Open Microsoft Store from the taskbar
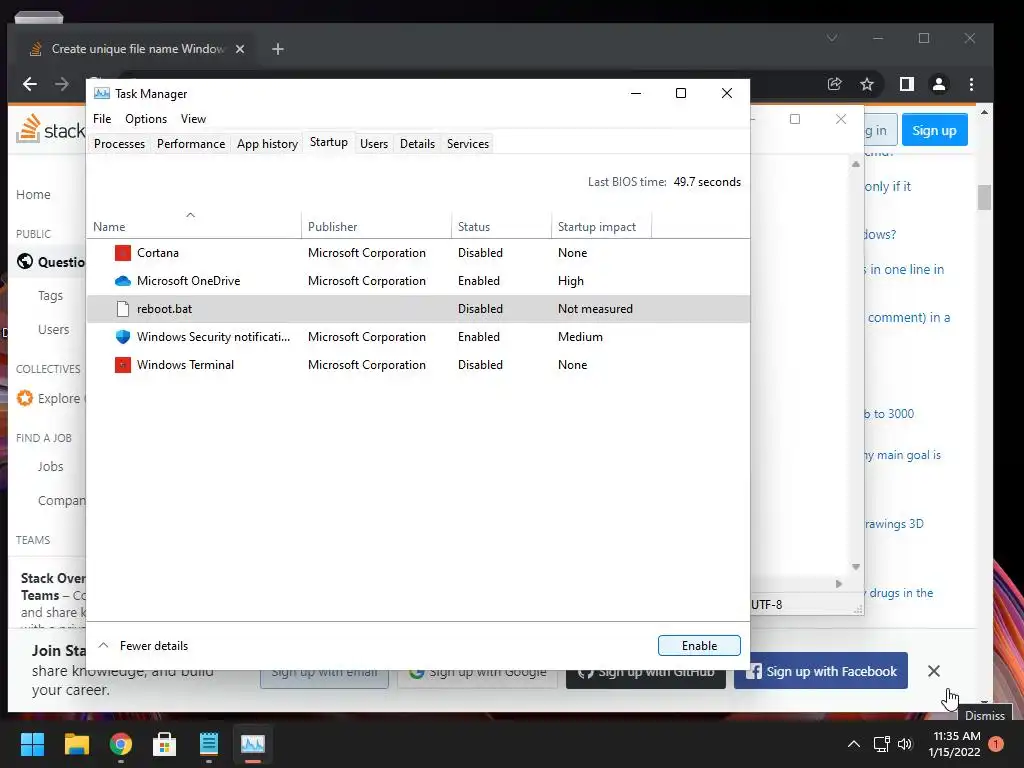 [x=165, y=744]
